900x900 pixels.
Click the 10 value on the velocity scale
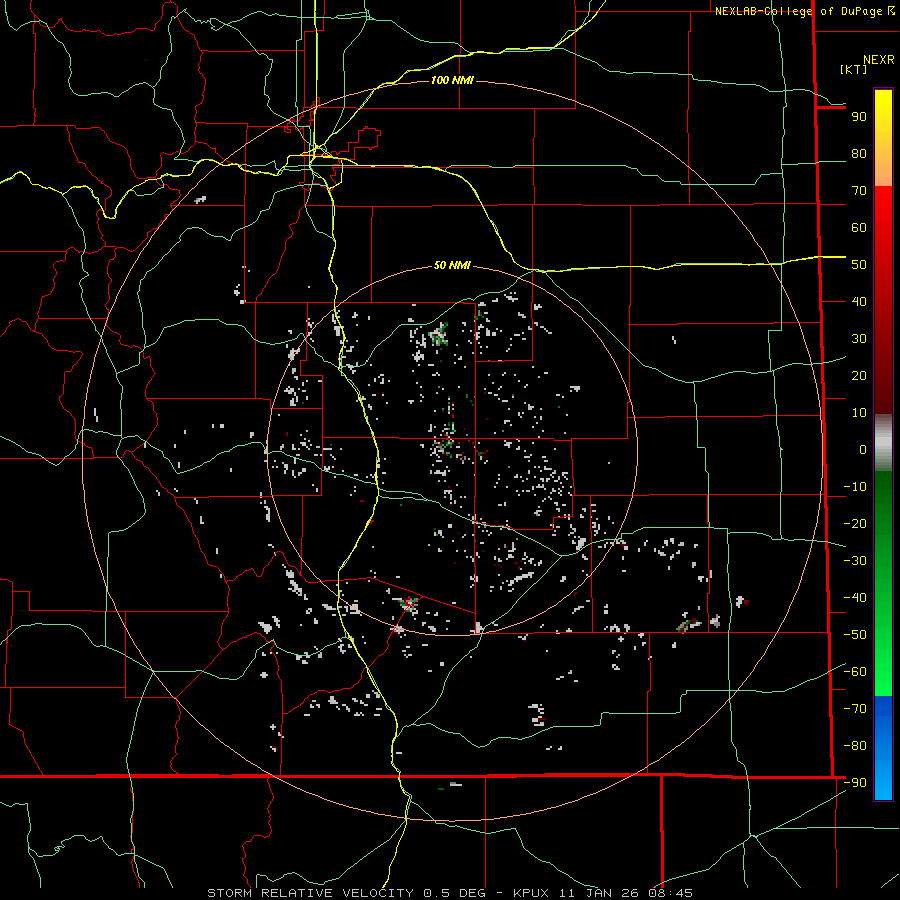click(x=859, y=413)
